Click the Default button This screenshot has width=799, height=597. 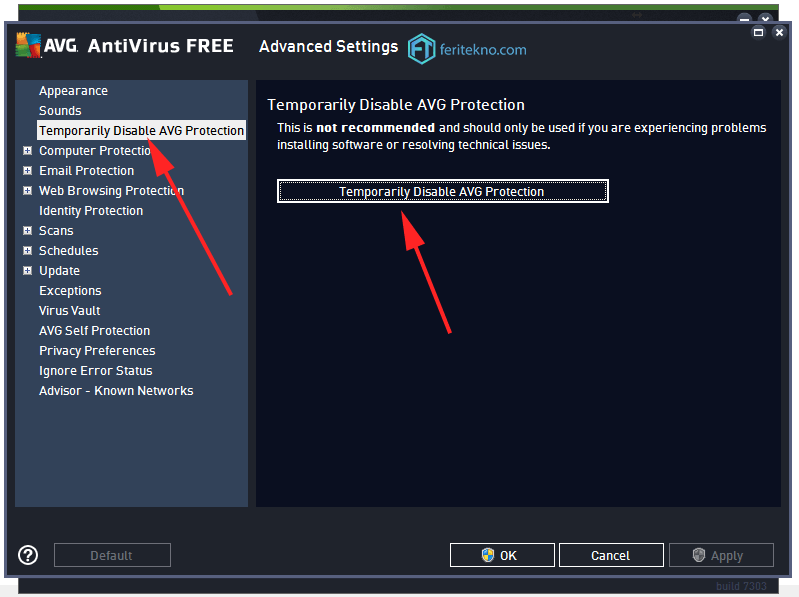tap(112, 555)
